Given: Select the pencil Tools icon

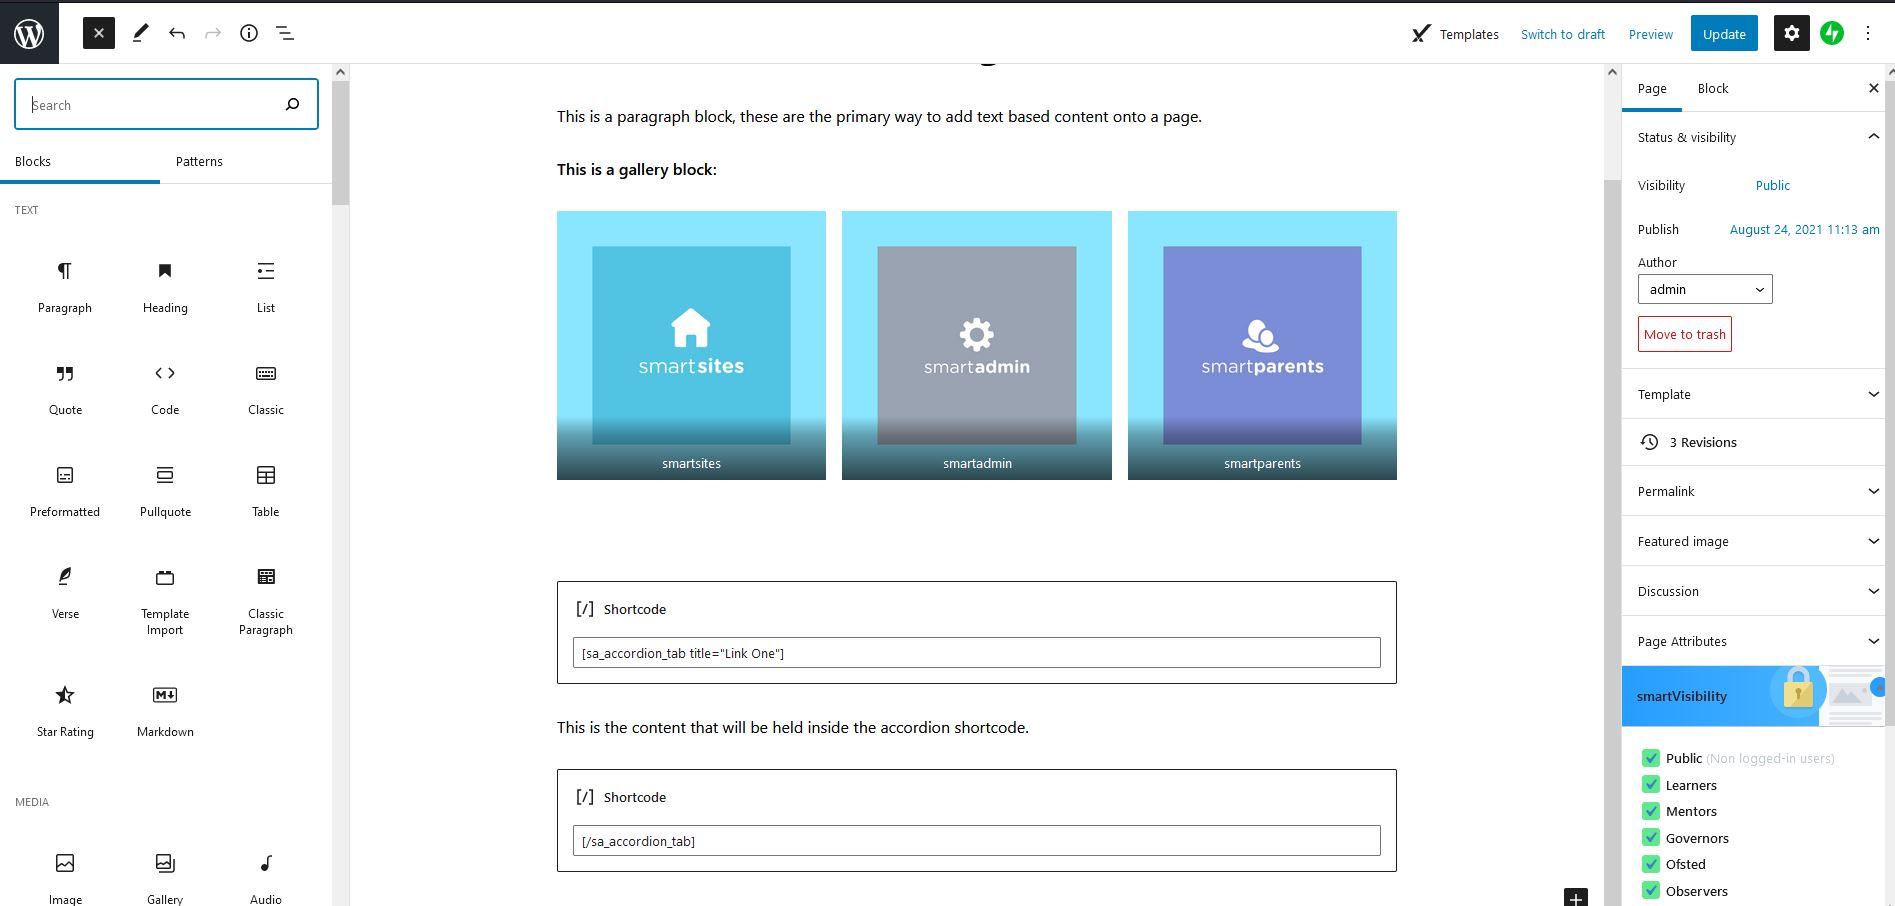Looking at the screenshot, I should (x=140, y=33).
